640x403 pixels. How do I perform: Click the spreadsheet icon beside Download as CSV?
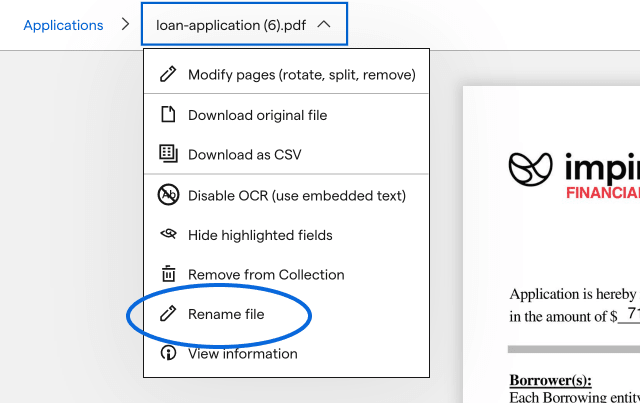tap(168, 154)
